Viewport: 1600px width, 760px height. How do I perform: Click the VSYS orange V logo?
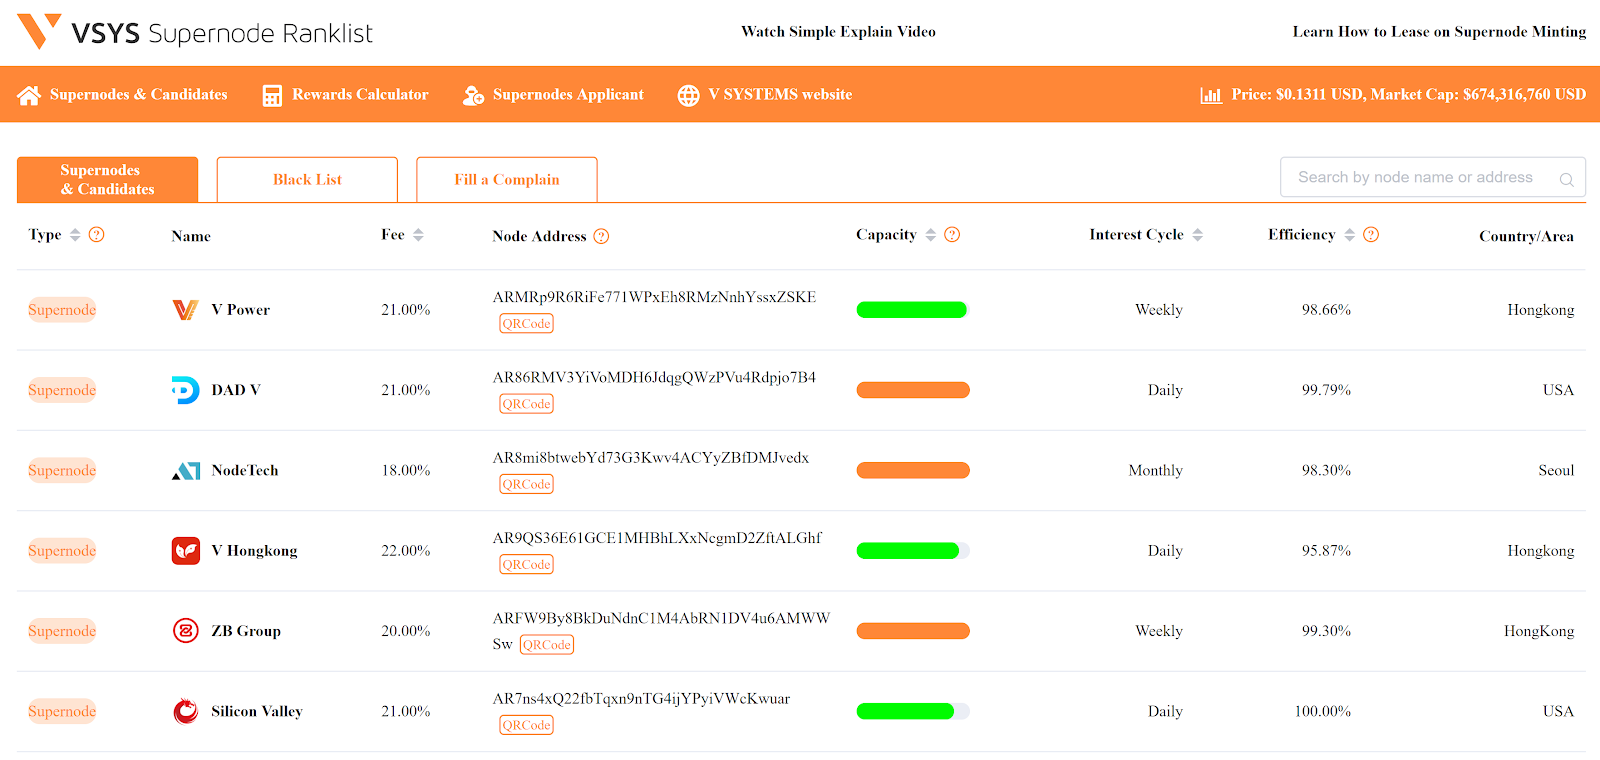pos(39,31)
